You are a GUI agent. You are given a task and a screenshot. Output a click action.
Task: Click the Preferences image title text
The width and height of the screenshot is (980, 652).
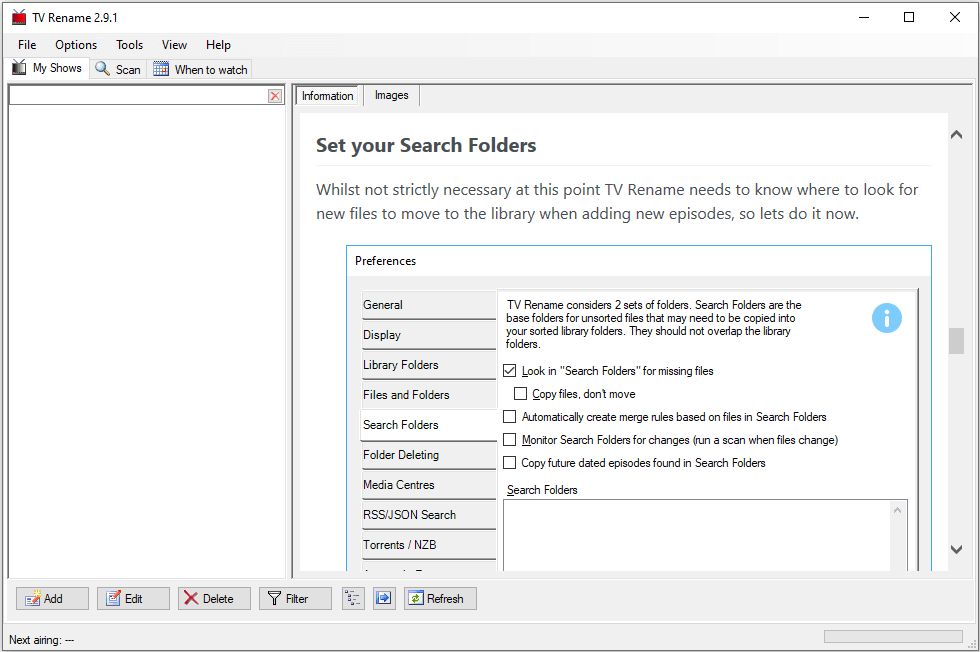tap(386, 261)
